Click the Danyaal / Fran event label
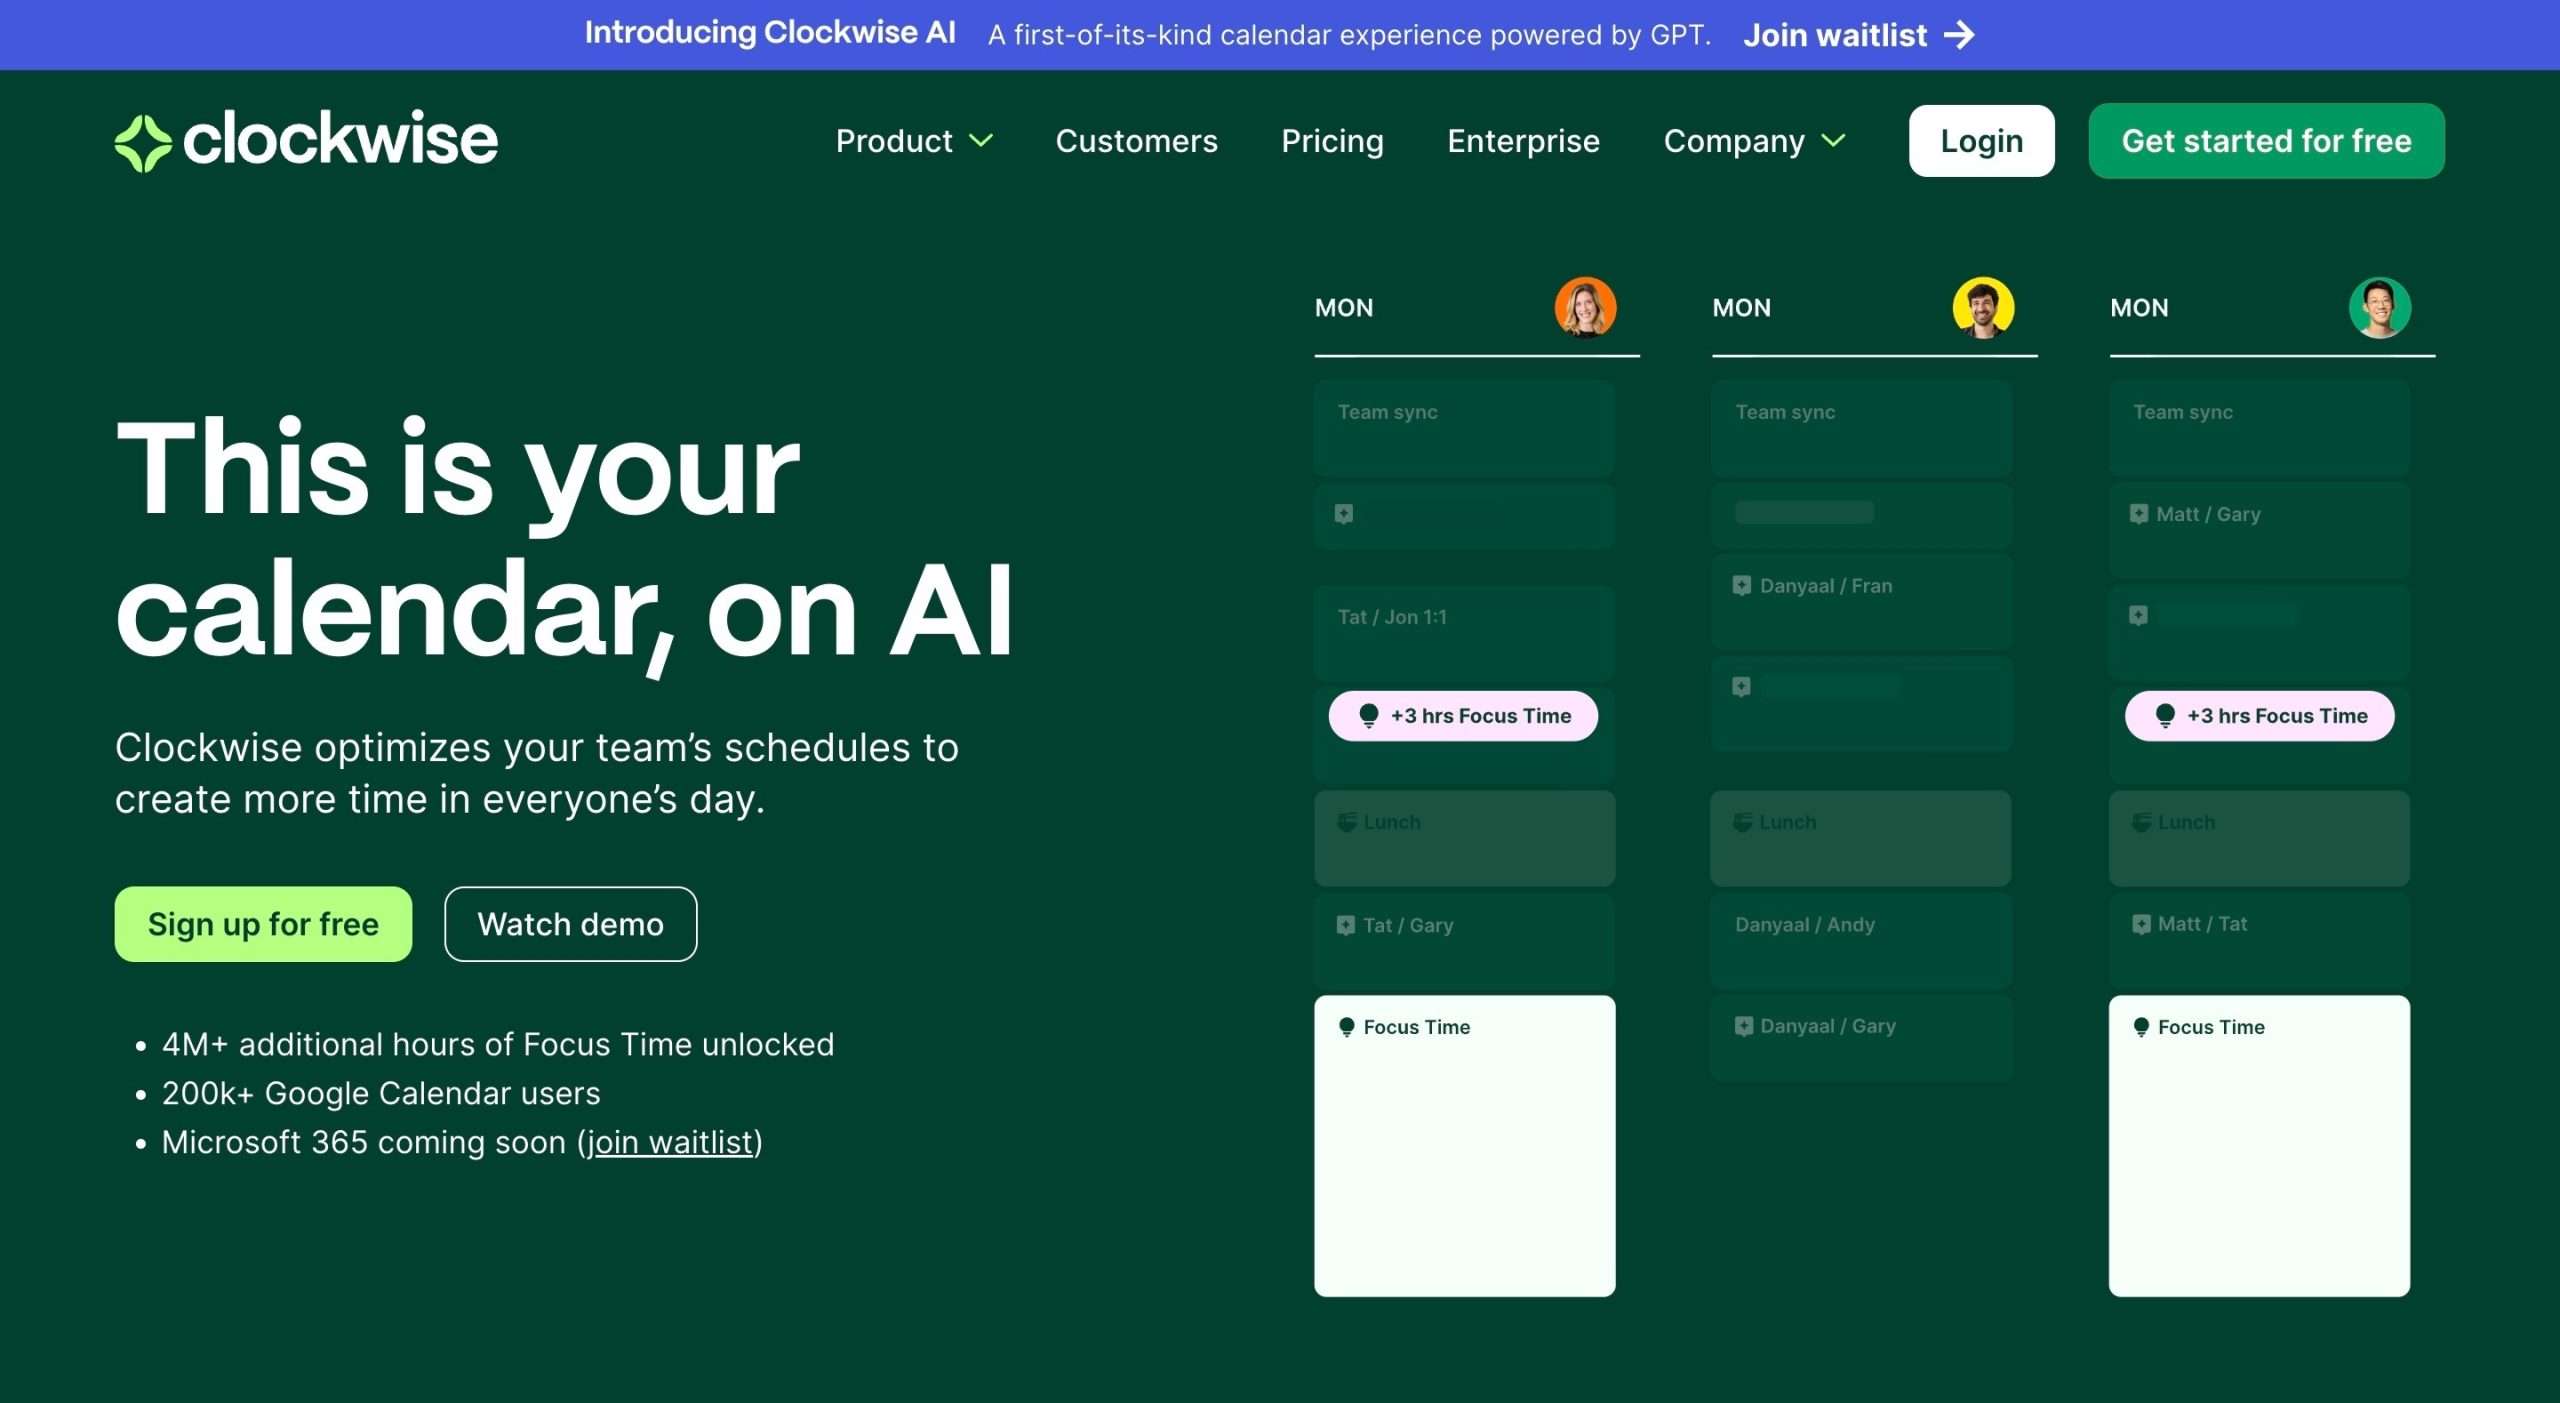The image size is (2560, 1403). [1826, 585]
